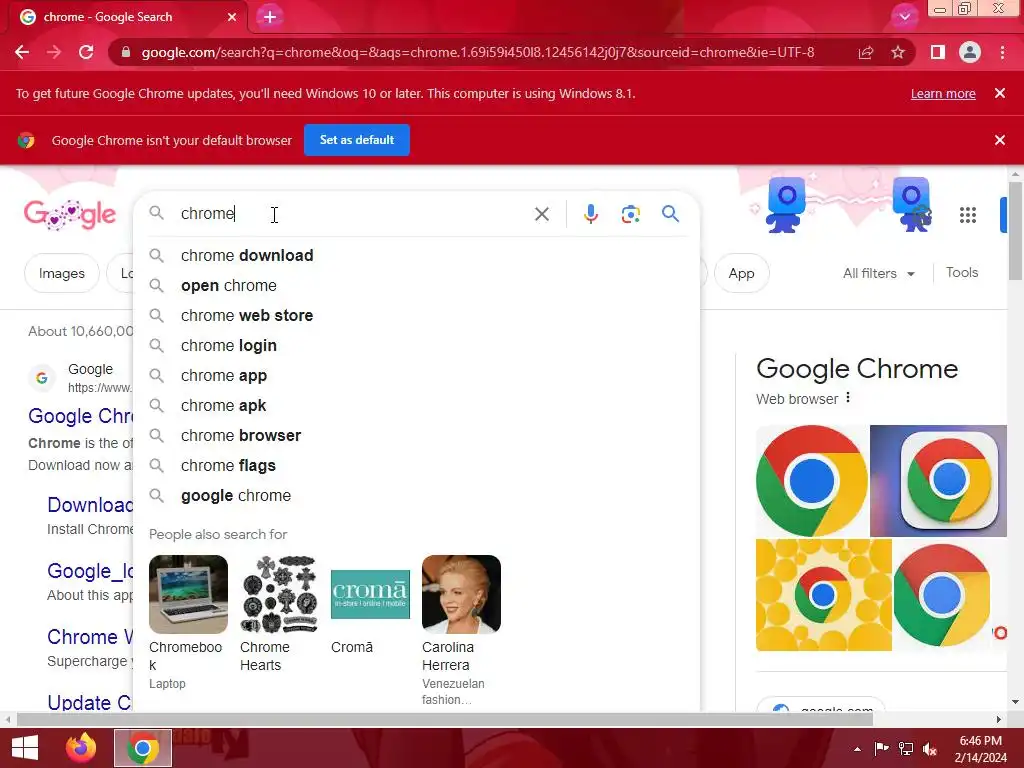Choose the google chrome suggestion
This screenshot has width=1024, height=768.
coord(417,496)
